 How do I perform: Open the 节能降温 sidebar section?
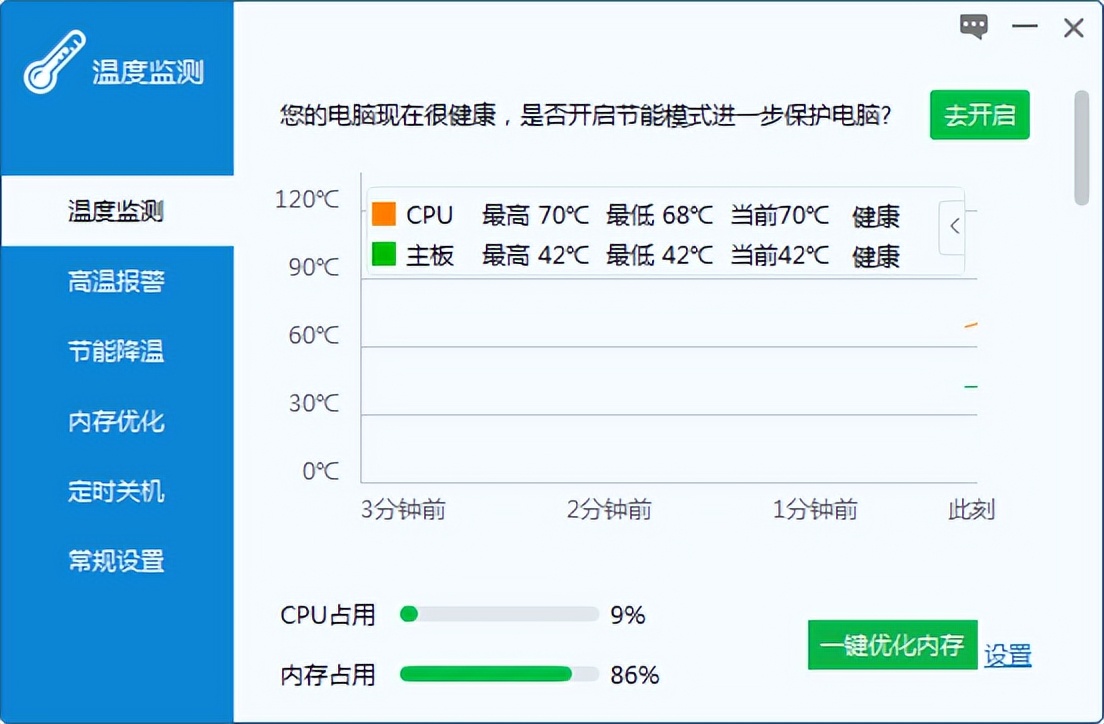tap(115, 352)
